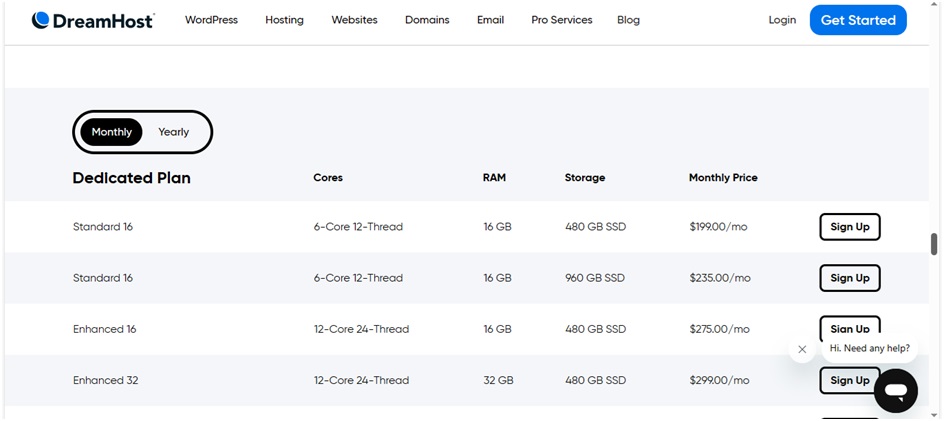Click the 'Hi. Need any help?' message
The height and width of the screenshot is (421, 944).
(869, 348)
